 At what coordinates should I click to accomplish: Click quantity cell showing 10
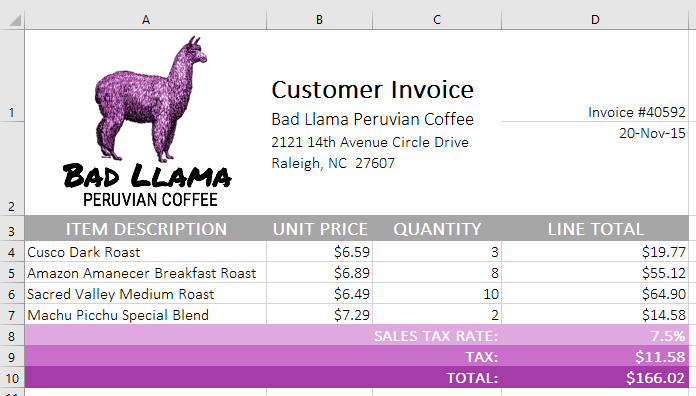(437, 293)
